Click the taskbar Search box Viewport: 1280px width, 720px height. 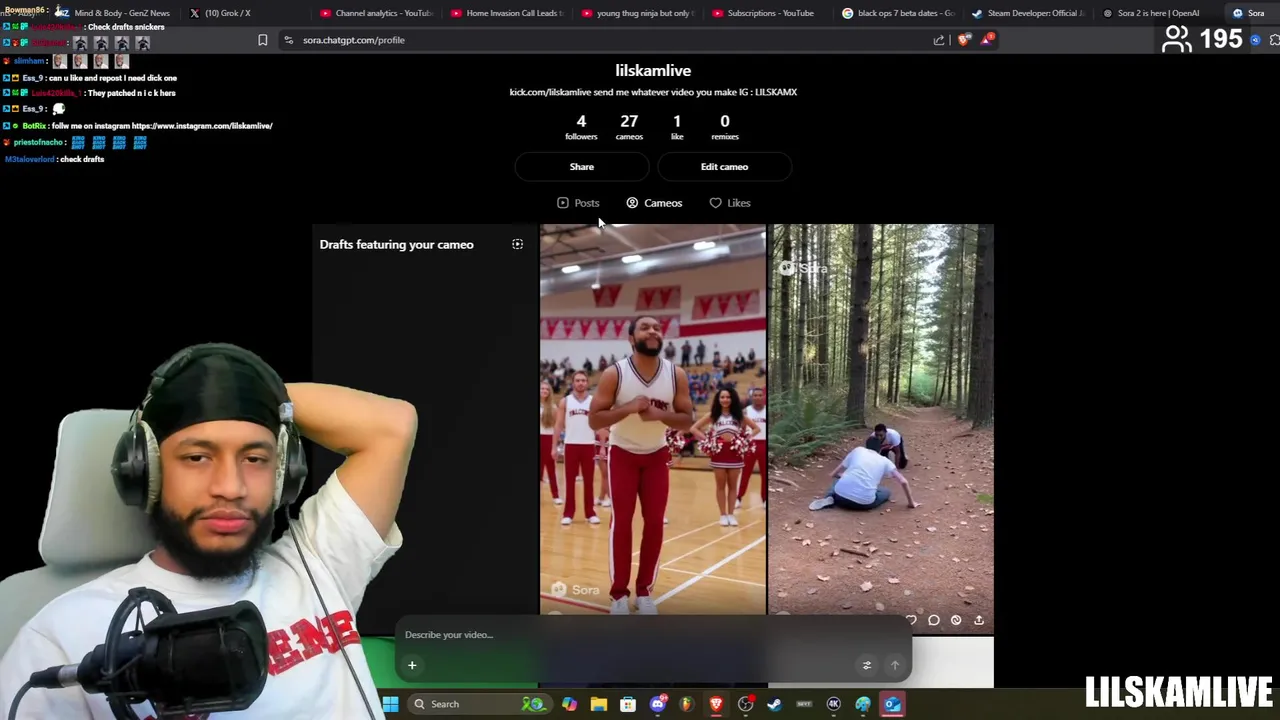pyautogui.click(x=482, y=704)
